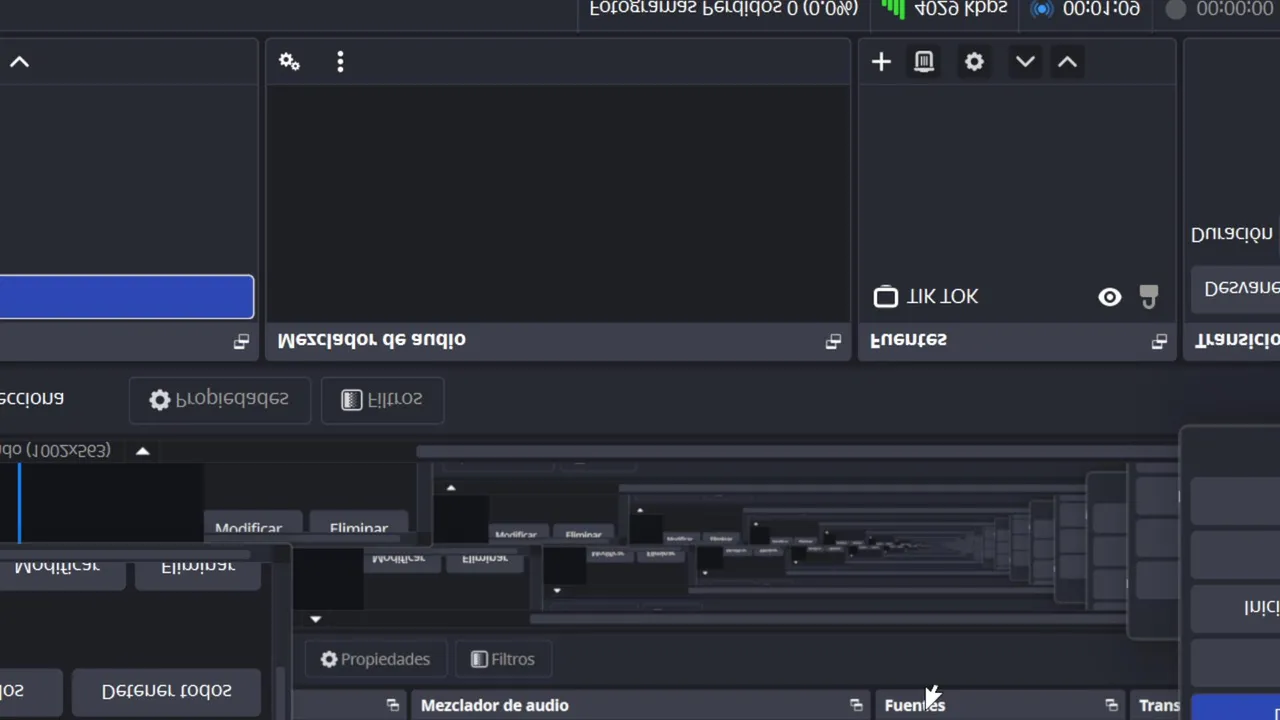Move the source down with the chevron-down icon

point(1025,62)
